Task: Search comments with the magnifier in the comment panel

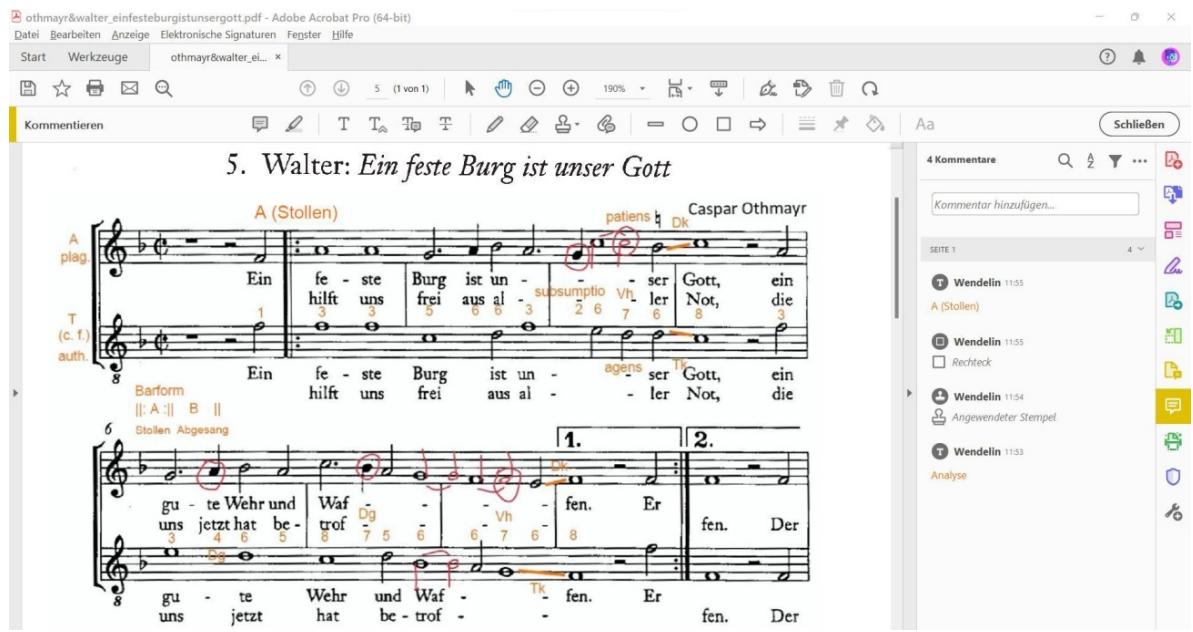Action: (x=1065, y=160)
